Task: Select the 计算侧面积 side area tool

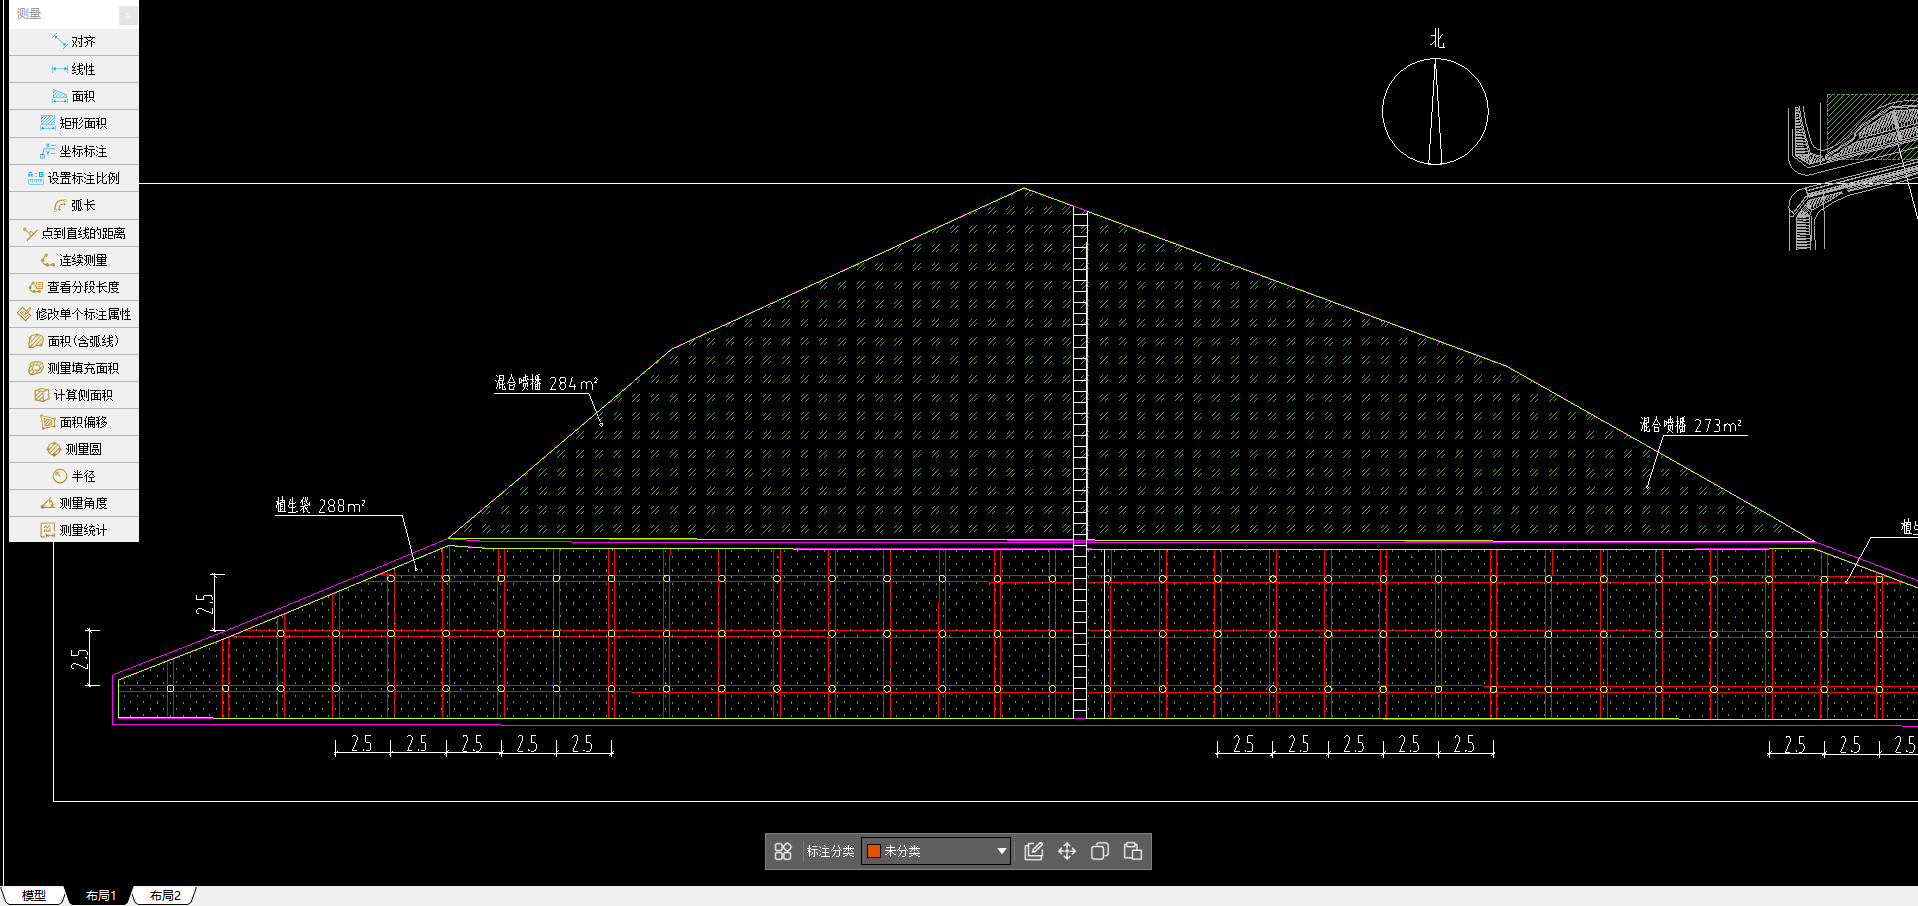Action: pyautogui.click(x=74, y=395)
